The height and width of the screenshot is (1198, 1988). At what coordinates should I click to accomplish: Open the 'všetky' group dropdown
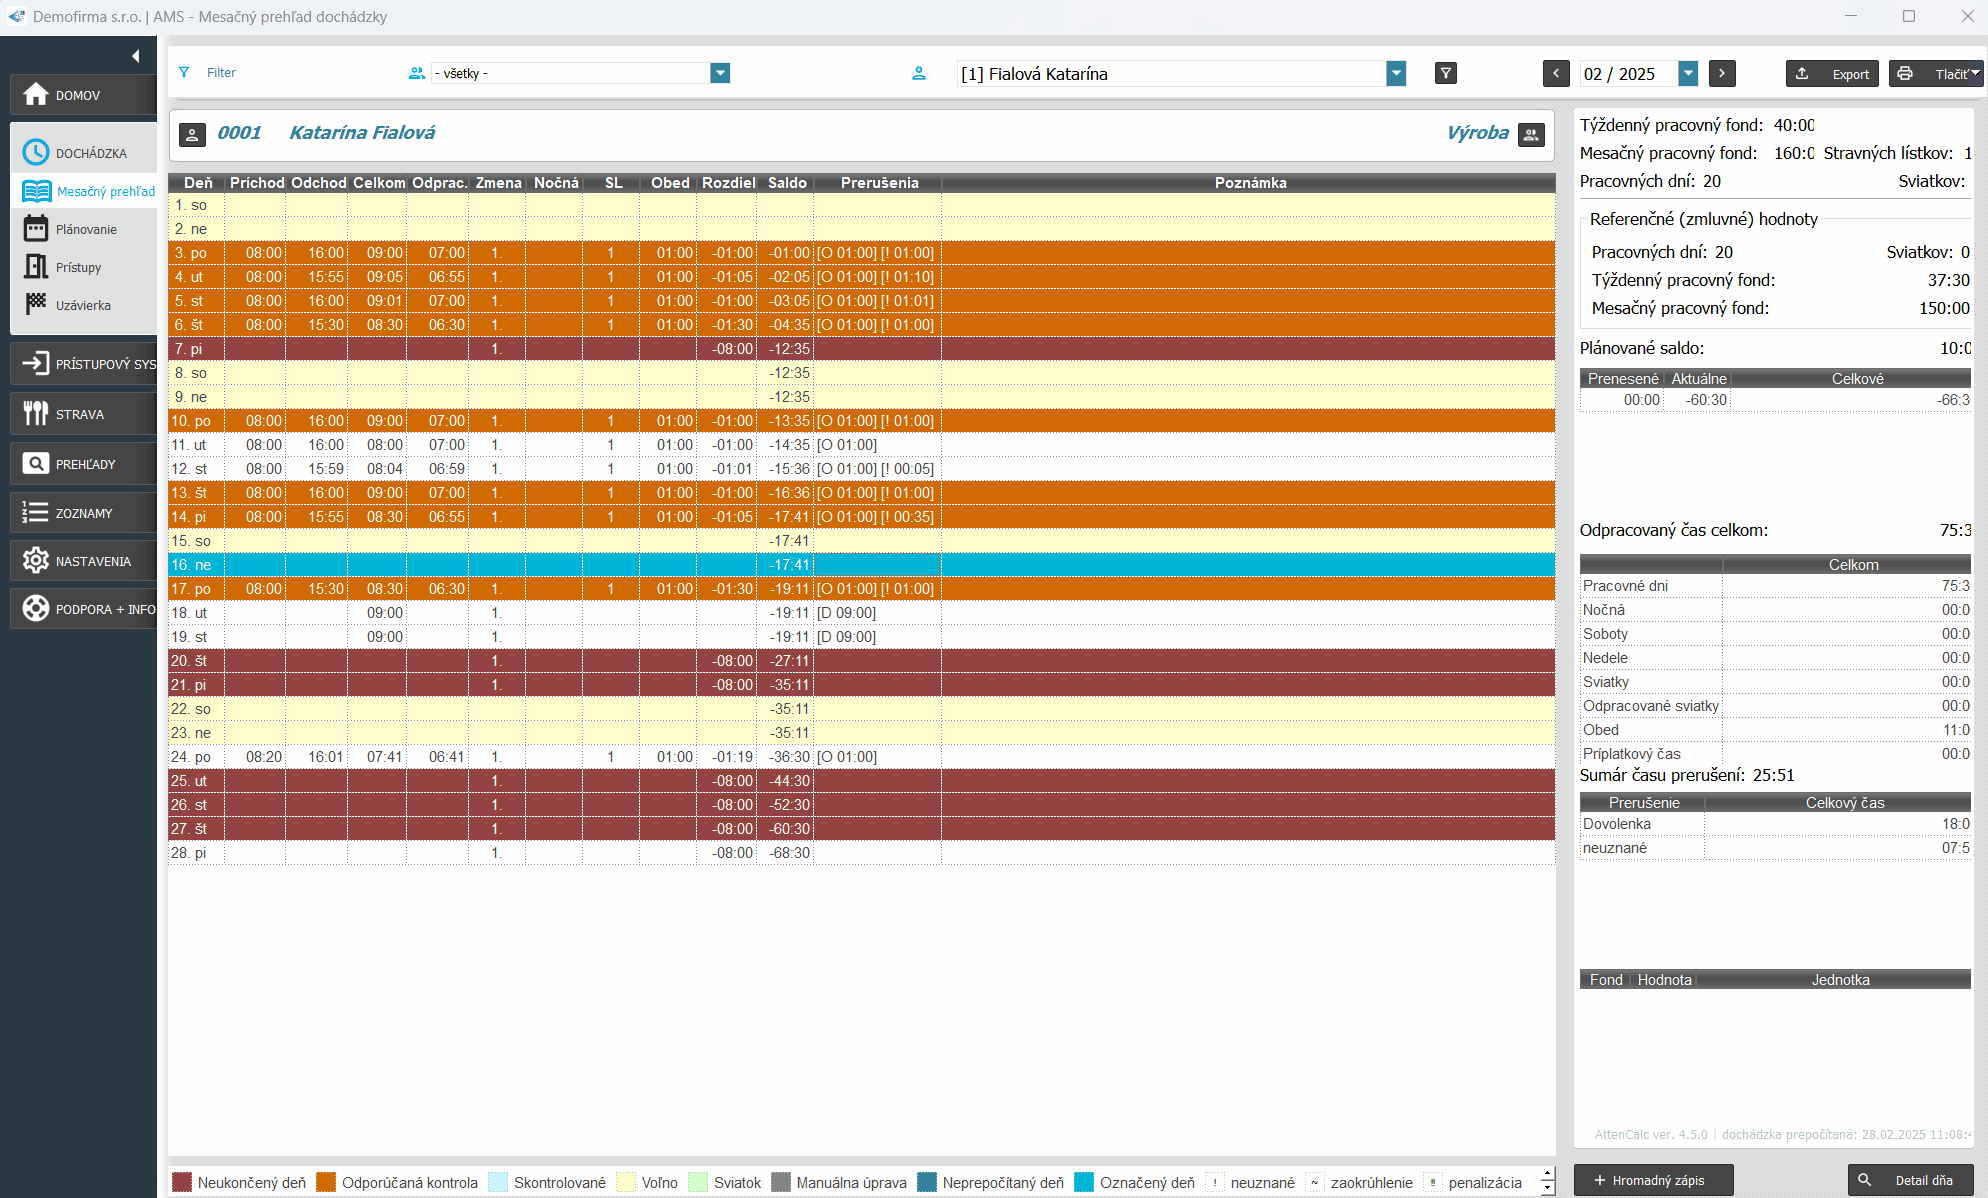[x=720, y=73]
